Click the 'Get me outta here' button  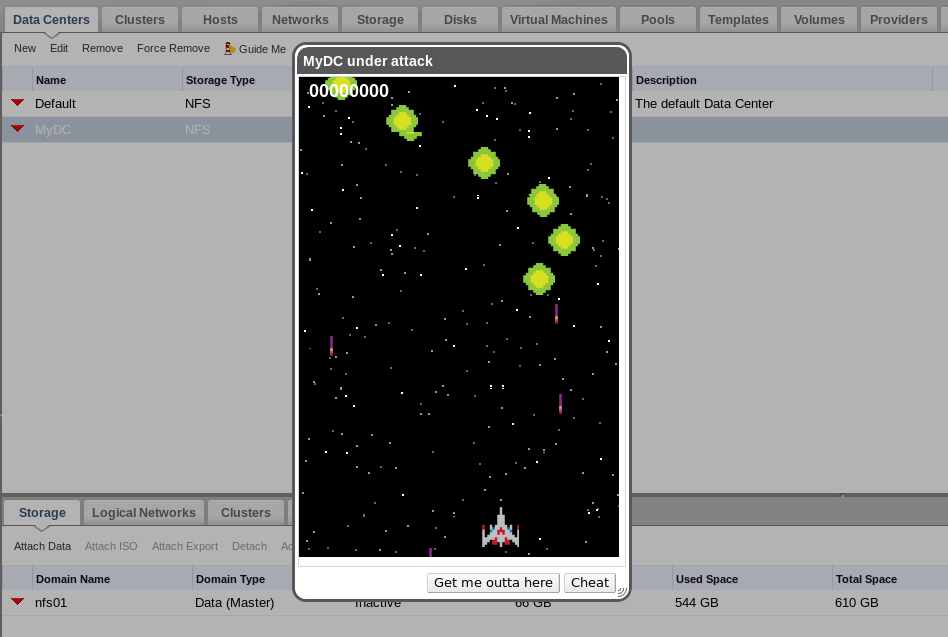[493, 583]
